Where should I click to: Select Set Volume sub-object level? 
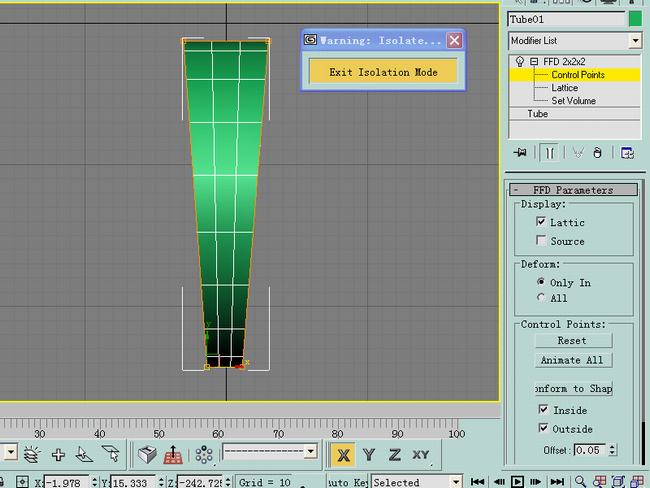point(573,101)
